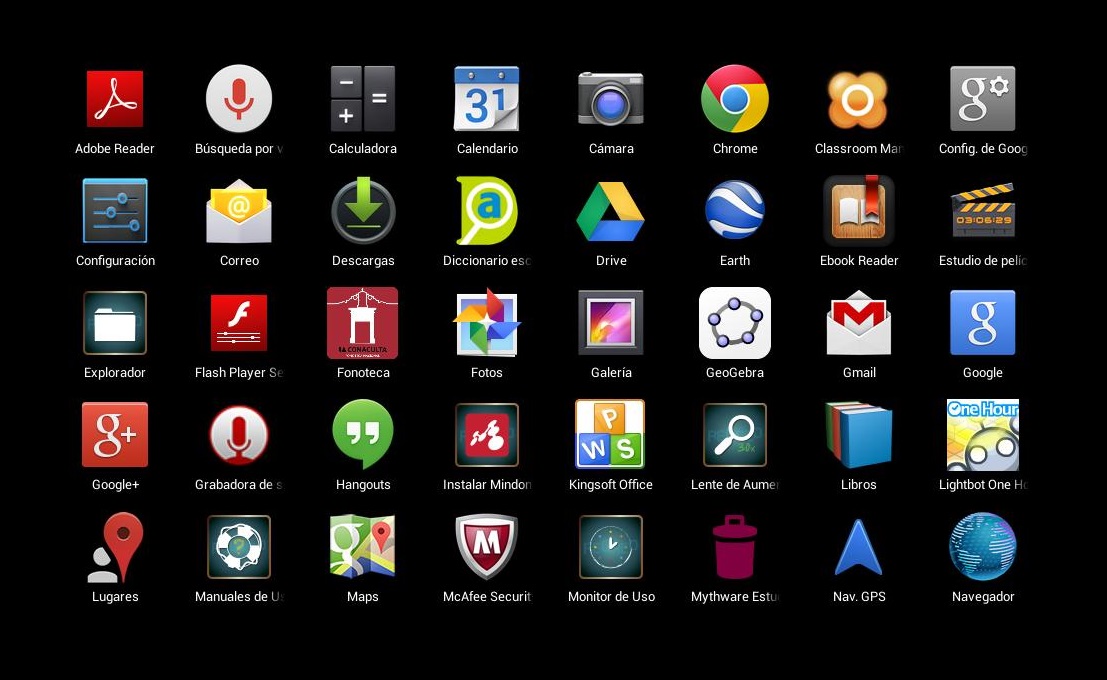Launch the Chrome browser
Screen dimensions: 1107x680
(735, 99)
